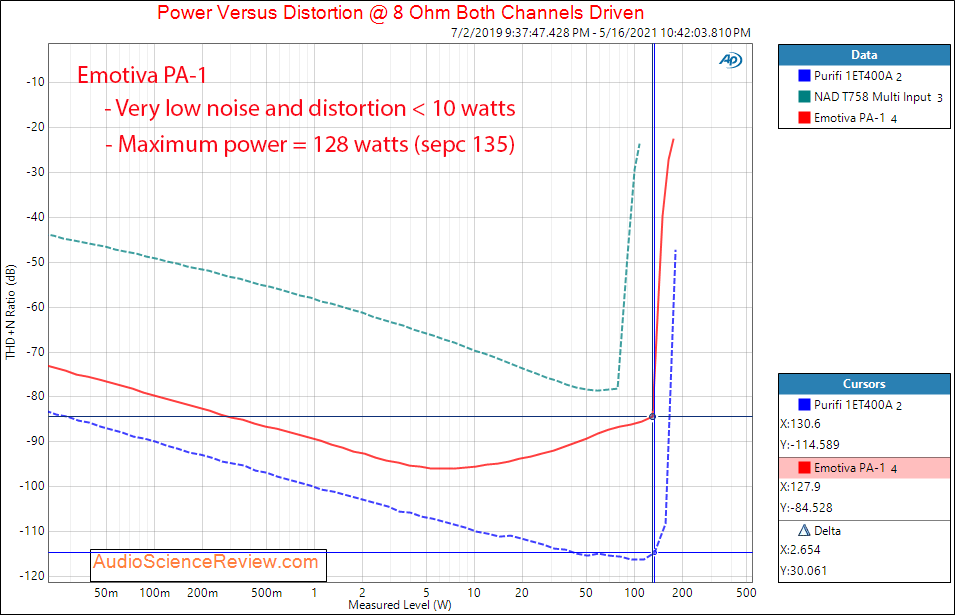Select the cursor point on the blue Purifi curve
The image size is (955, 615).
[x=655, y=552]
